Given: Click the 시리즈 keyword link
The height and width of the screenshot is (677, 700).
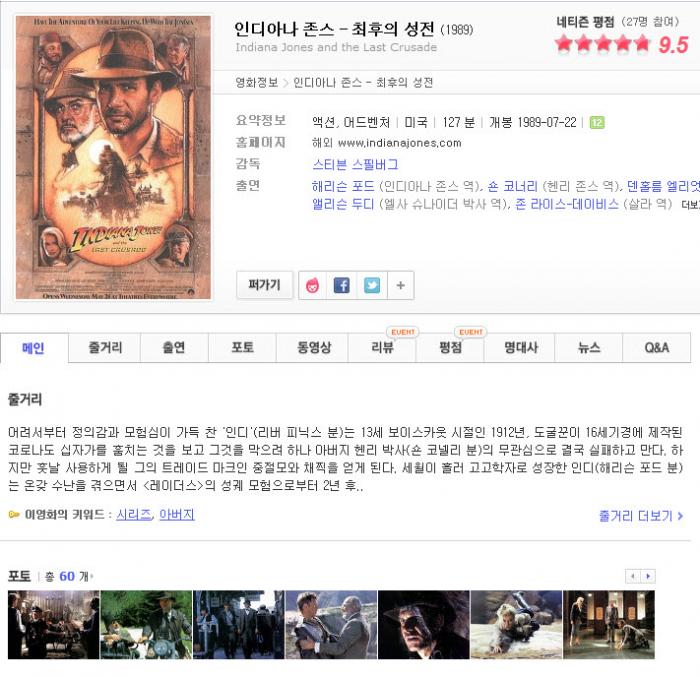Looking at the screenshot, I should [x=133, y=514].
